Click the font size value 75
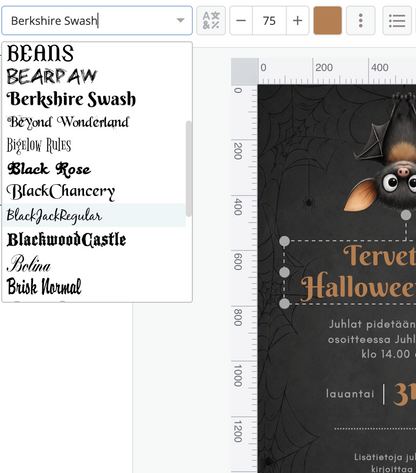The image size is (416, 473). coord(269,20)
